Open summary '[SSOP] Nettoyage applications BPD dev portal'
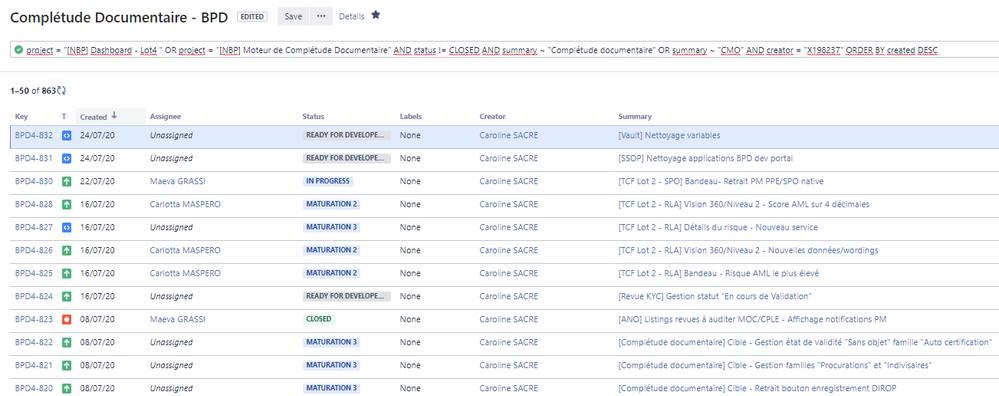Screen dimensions: 999x396 pyautogui.click(x=705, y=159)
